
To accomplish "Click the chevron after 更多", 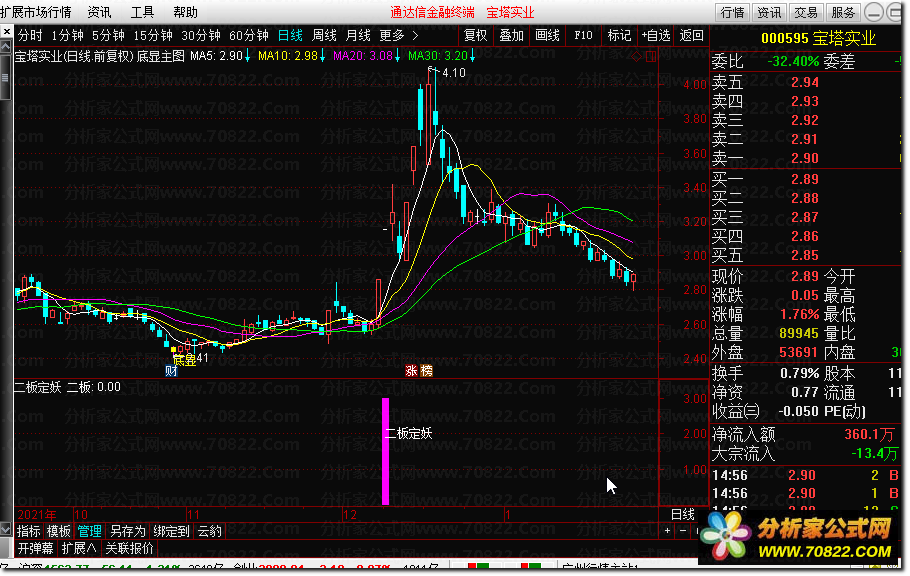I will click(x=415, y=35).
